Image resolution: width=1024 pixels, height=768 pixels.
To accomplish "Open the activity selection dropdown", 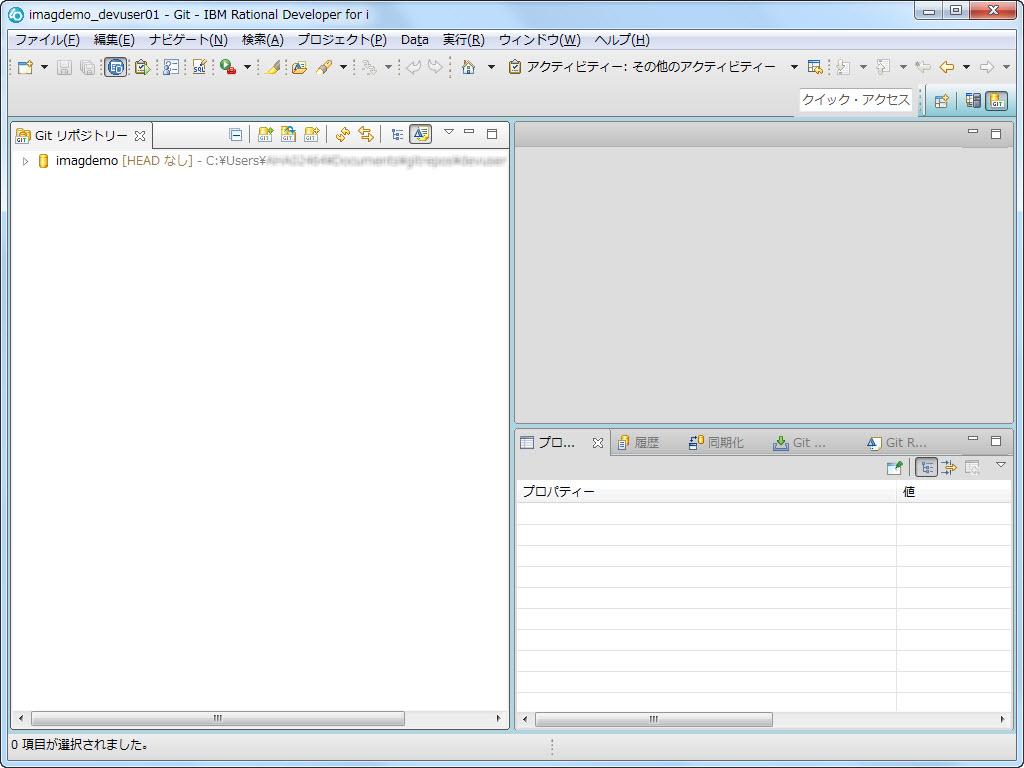I will coord(794,67).
